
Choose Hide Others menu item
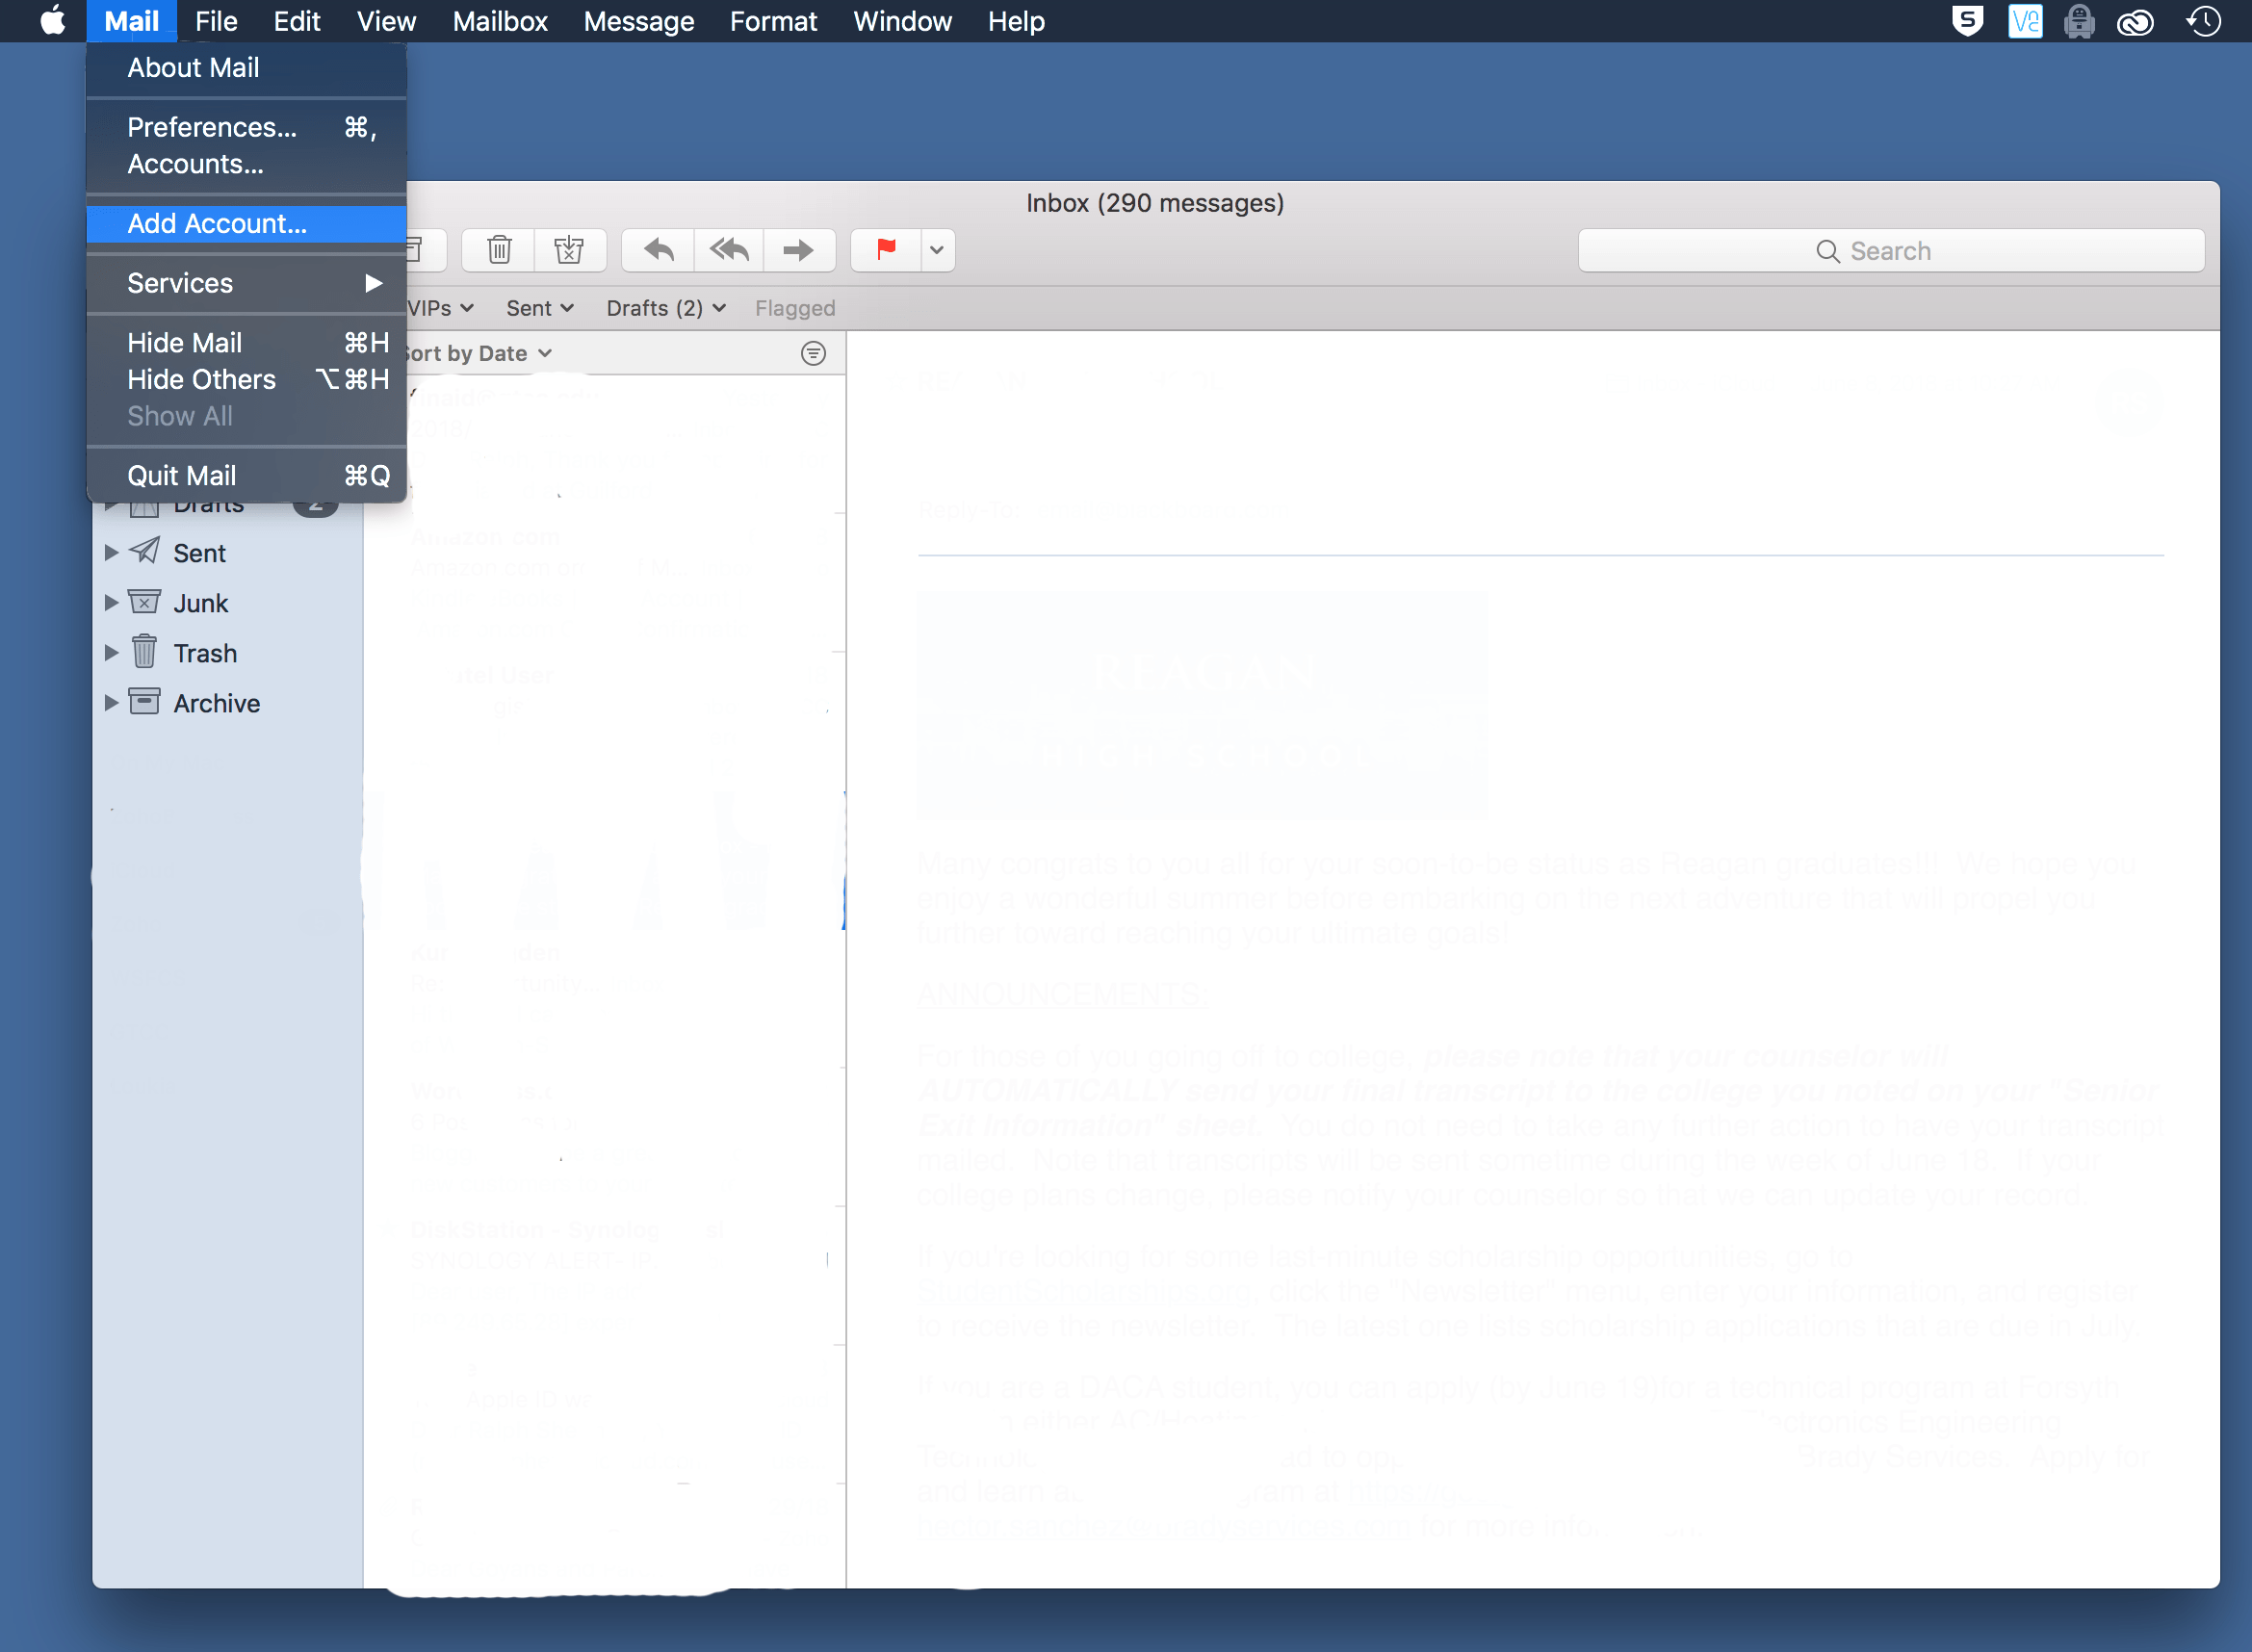247,380
